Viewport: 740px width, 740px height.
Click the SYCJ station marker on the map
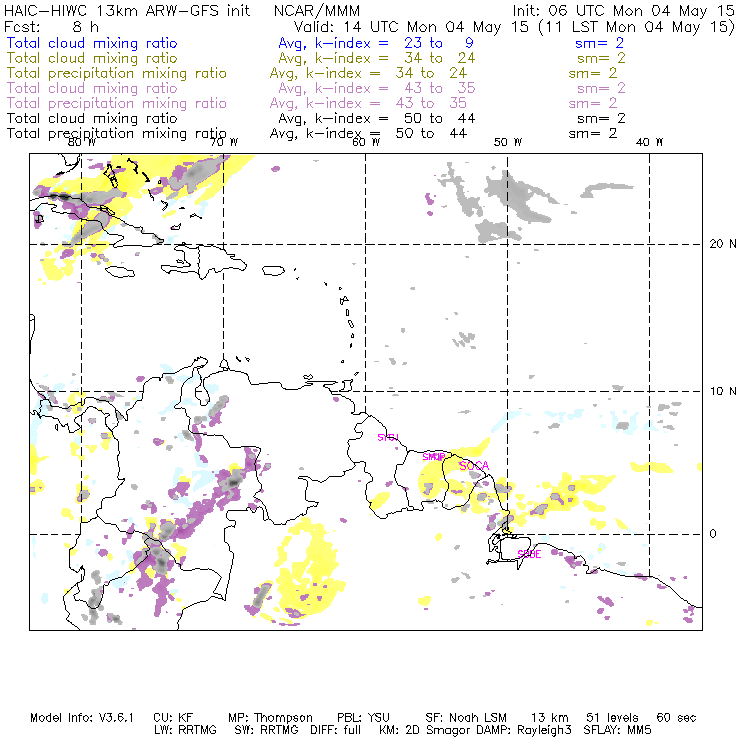388,437
